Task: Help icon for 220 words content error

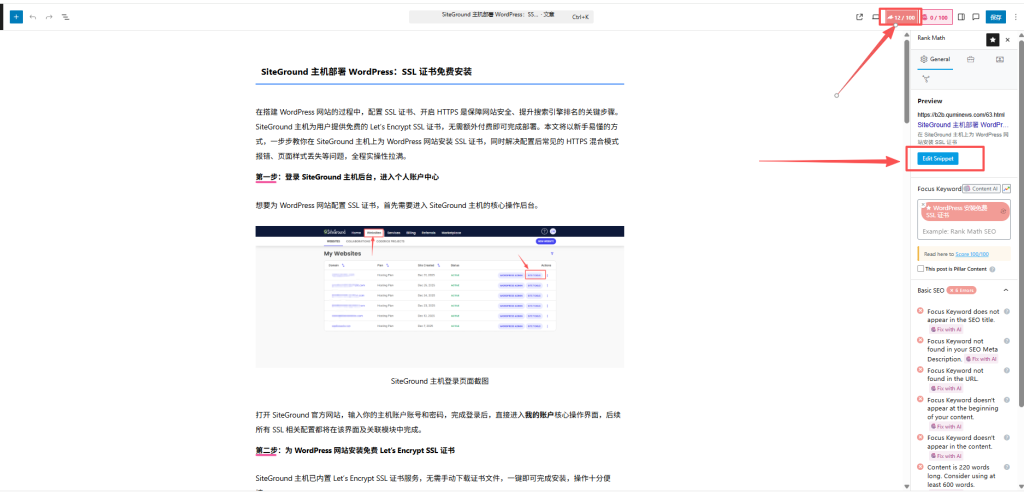Action: 1006,467
